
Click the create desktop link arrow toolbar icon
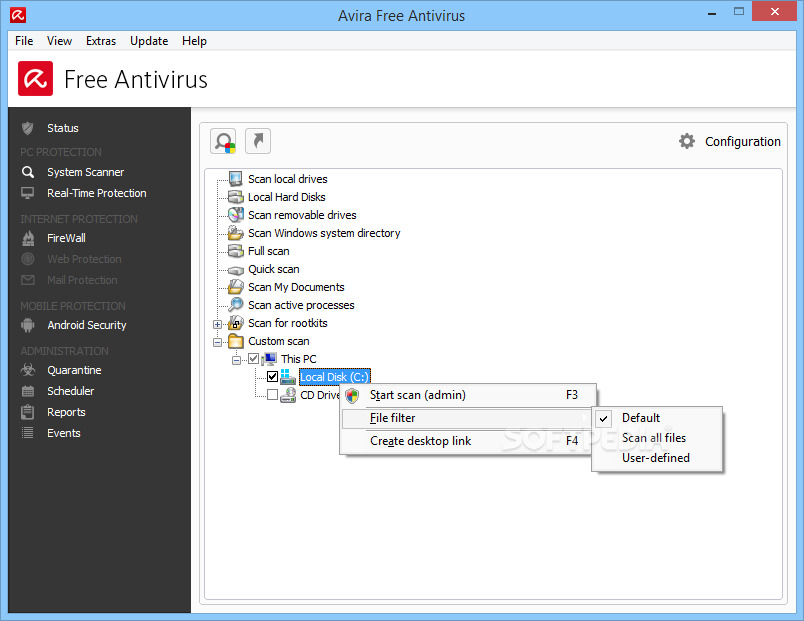point(258,141)
